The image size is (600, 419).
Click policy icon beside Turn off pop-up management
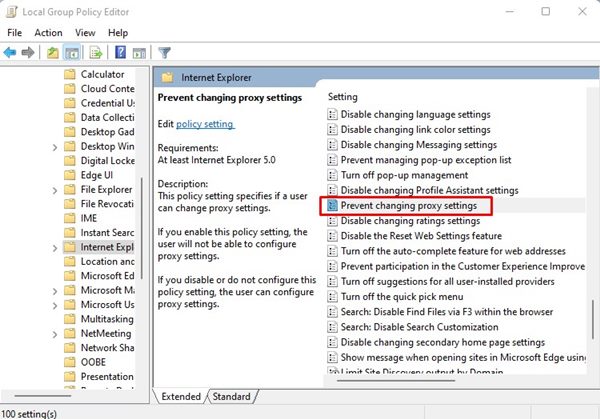(332, 175)
